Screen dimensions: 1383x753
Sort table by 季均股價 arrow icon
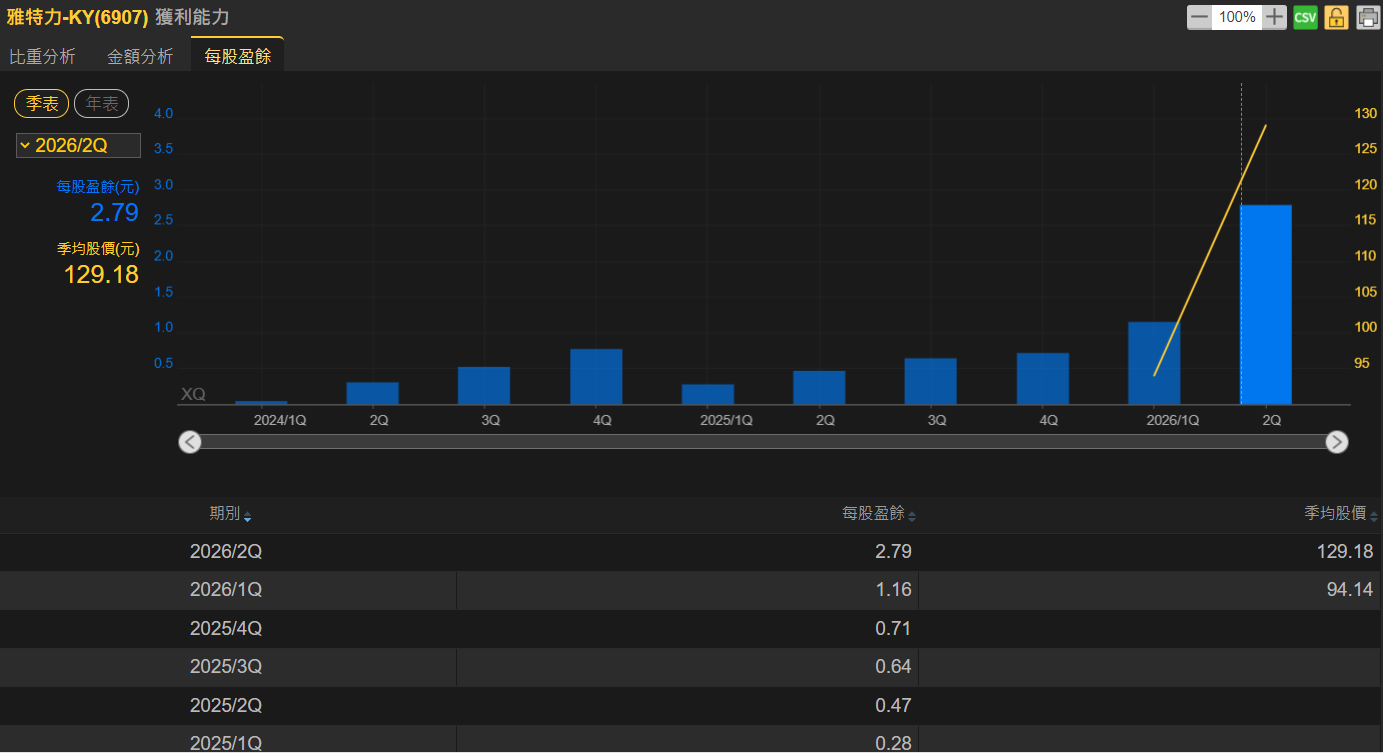(x=1374, y=516)
